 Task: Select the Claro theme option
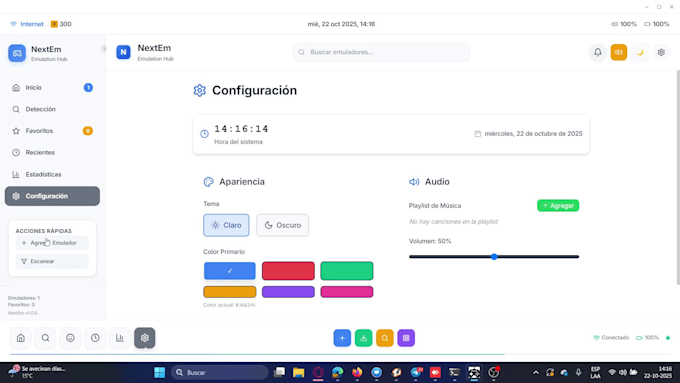click(226, 225)
